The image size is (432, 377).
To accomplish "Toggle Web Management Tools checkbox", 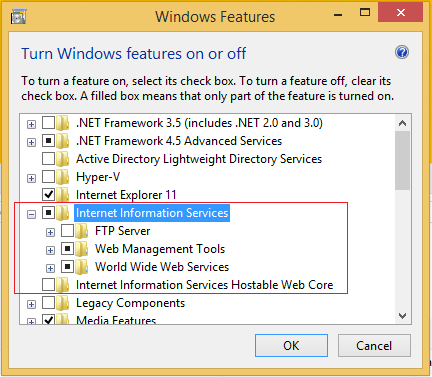I will 67,249.
